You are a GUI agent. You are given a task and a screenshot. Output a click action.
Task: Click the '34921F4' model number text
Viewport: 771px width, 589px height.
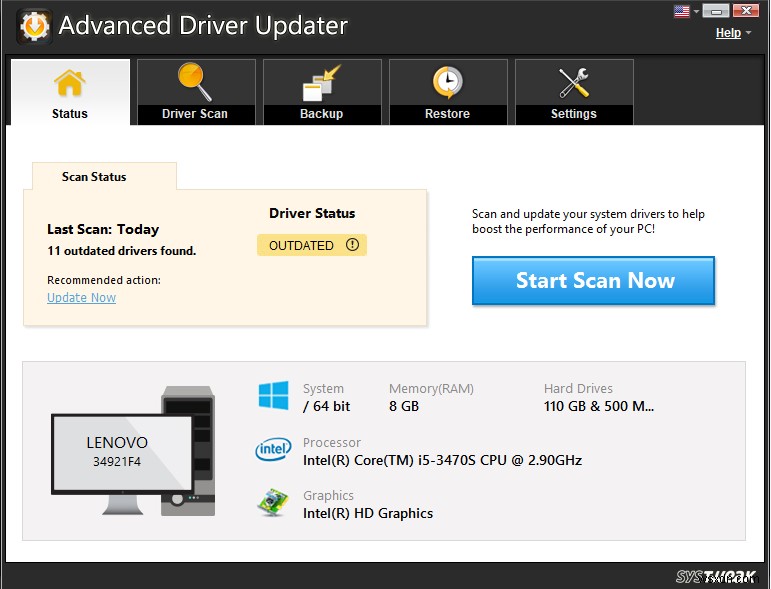click(x=117, y=462)
